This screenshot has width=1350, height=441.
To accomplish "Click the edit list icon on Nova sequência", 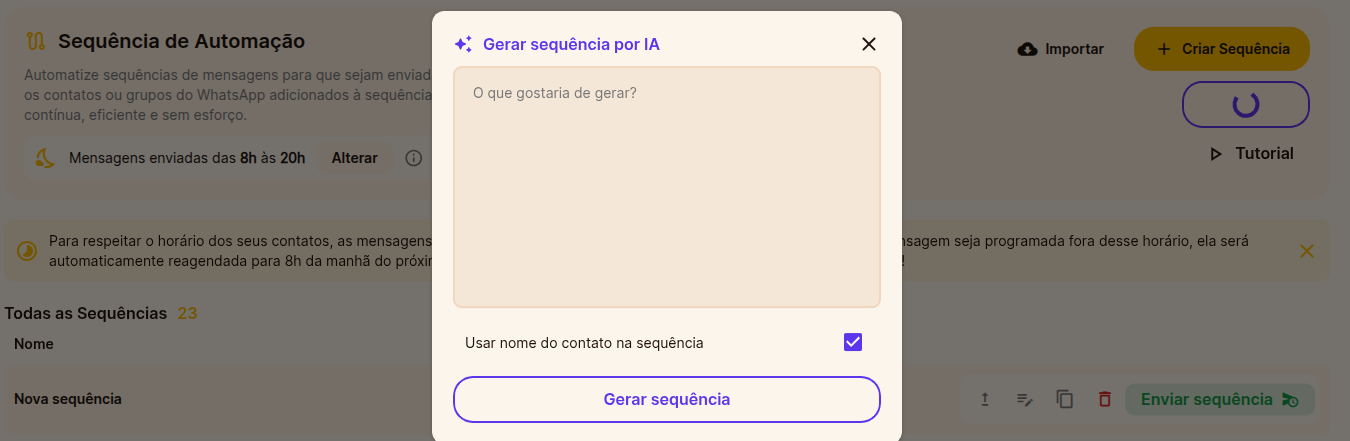I will [x=1024, y=399].
